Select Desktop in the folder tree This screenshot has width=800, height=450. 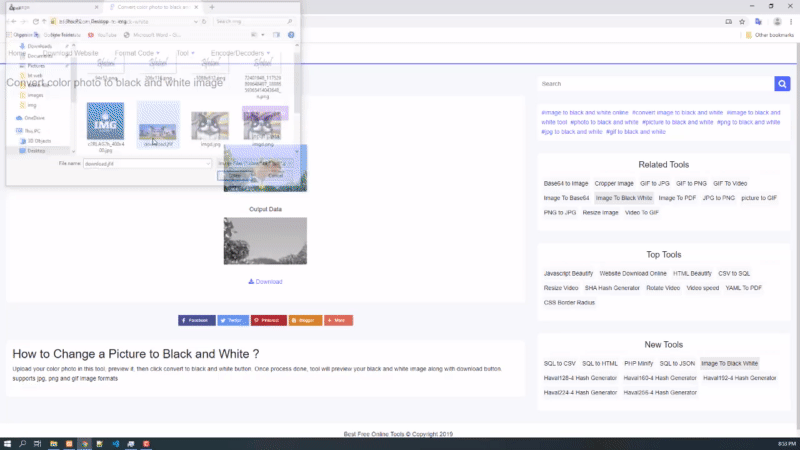pyautogui.click(x=36, y=151)
